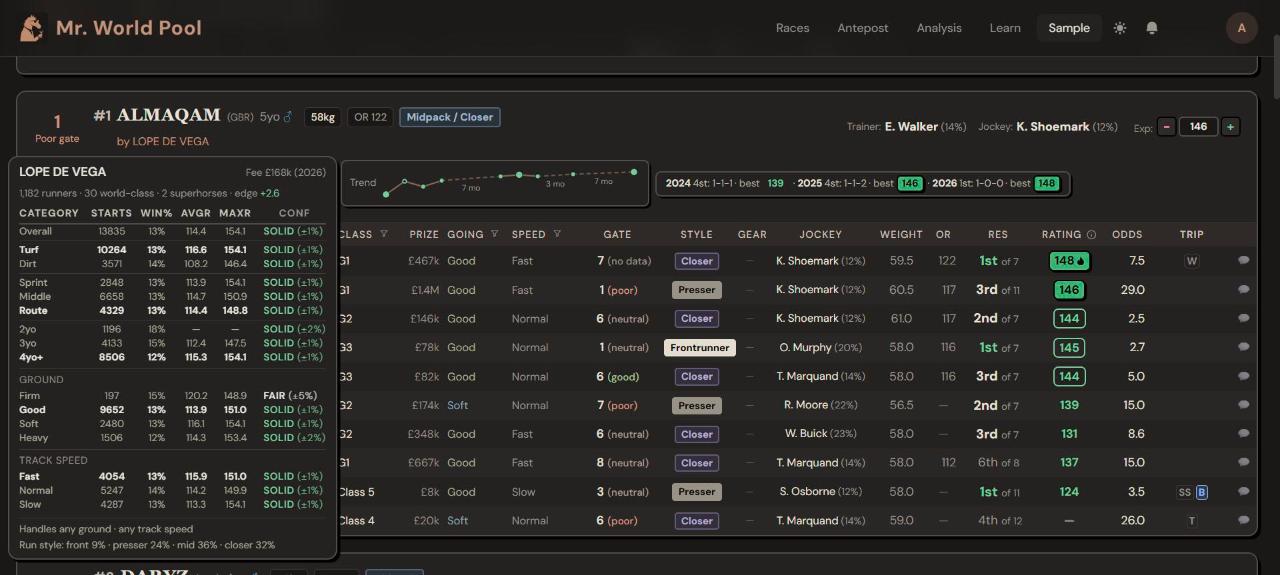1280x575 pixels.
Task: Click the W trip badge
Action: tap(1191, 261)
